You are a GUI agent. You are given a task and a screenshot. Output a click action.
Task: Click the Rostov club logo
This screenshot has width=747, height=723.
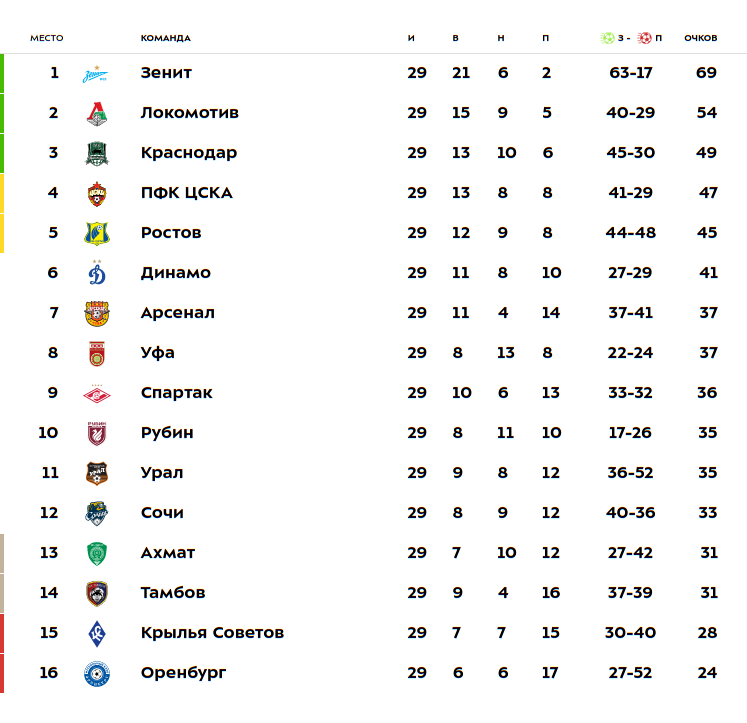(96, 233)
